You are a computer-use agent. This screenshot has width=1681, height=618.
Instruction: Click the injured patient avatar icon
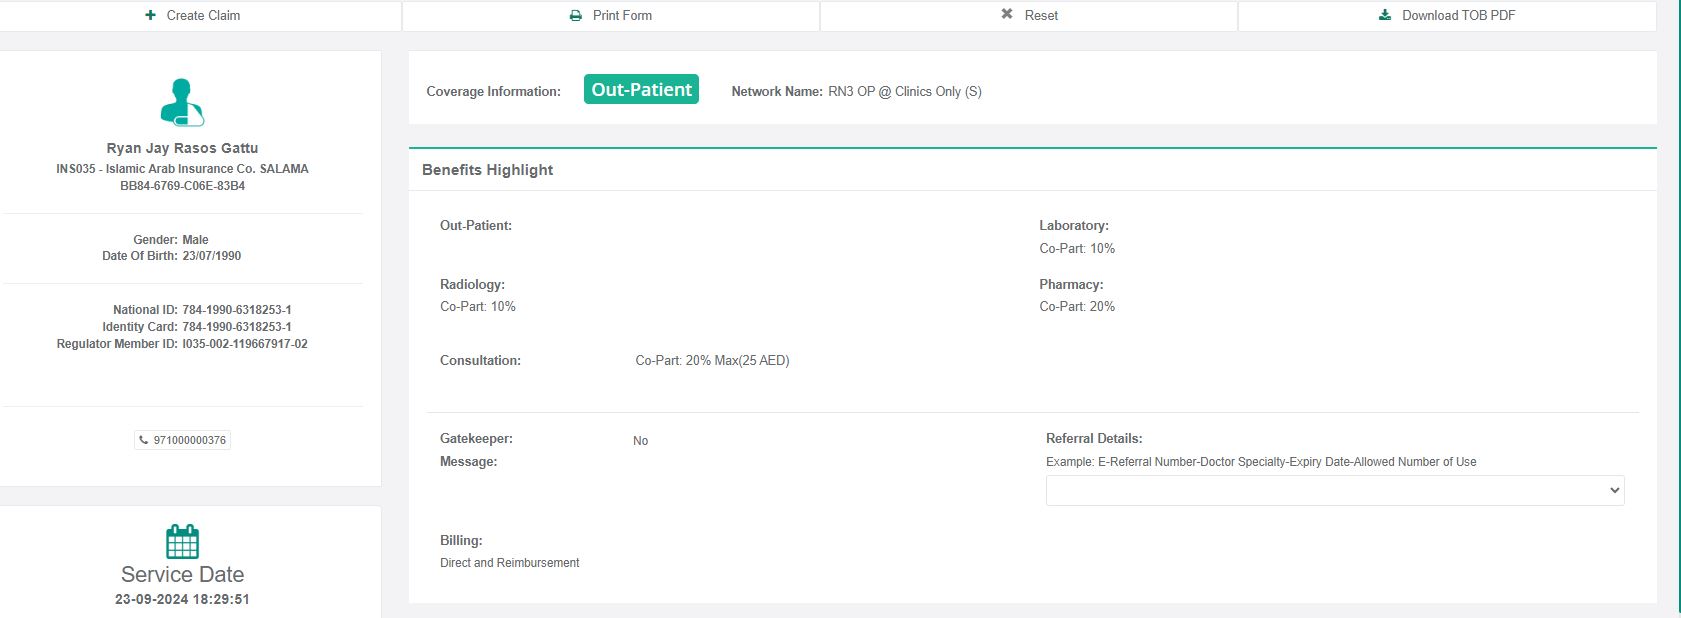182,102
